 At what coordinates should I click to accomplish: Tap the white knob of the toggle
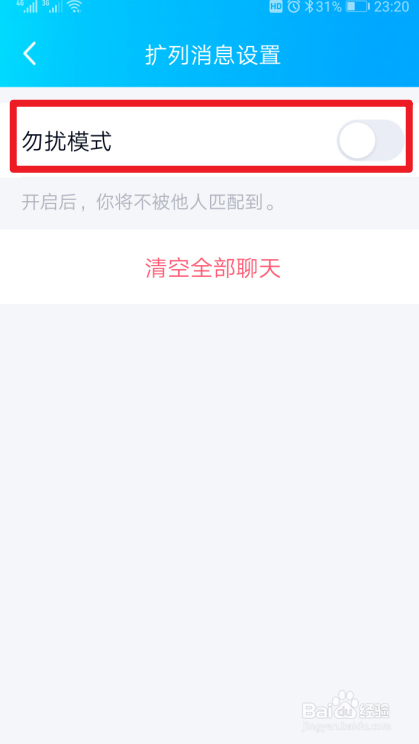[x=357, y=140]
